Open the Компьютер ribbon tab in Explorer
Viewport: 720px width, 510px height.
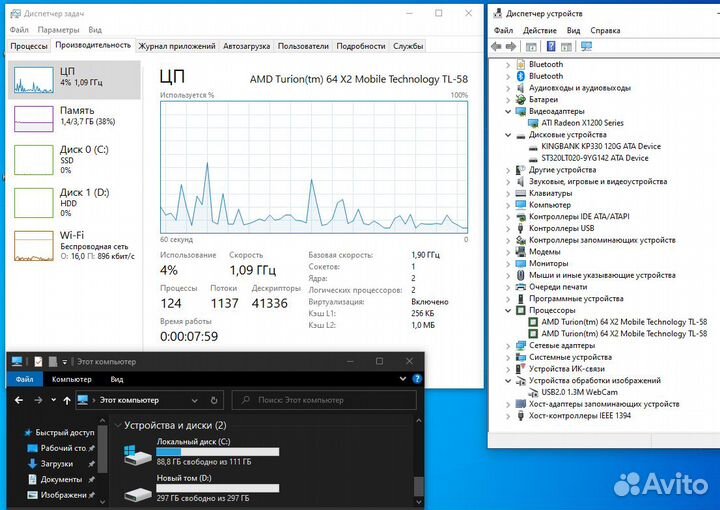(x=71, y=379)
